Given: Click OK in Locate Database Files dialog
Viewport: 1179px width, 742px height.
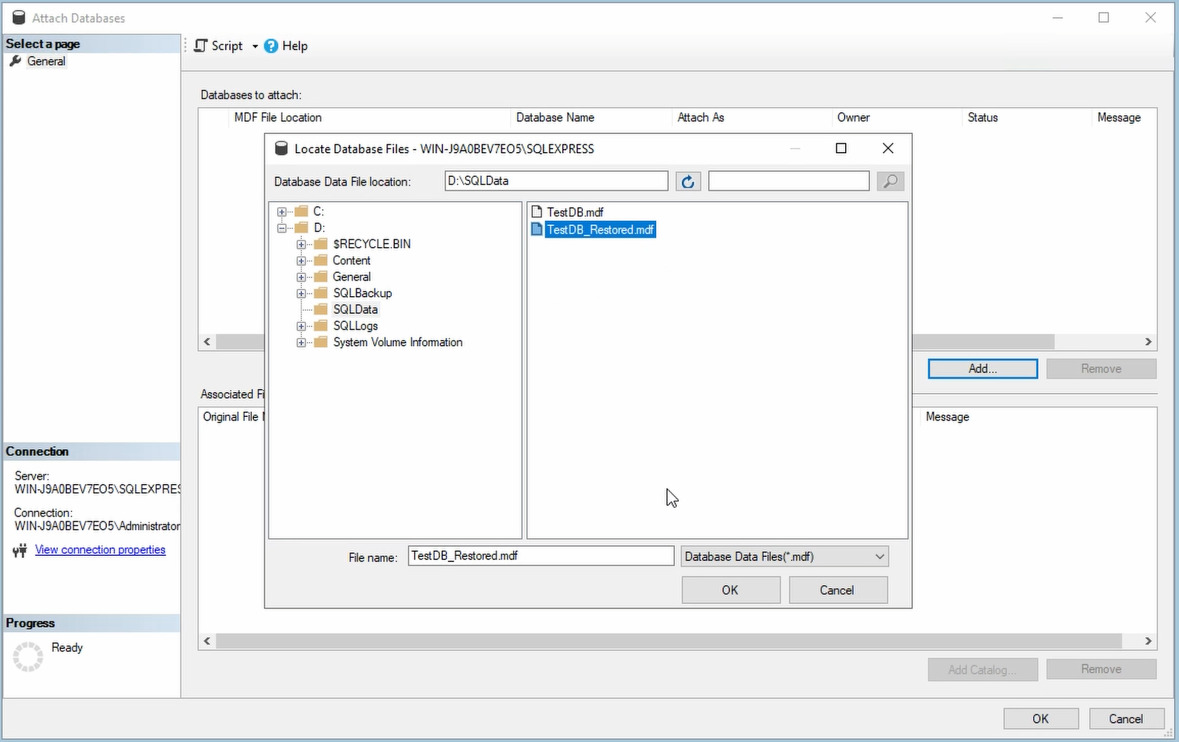Looking at the screenshot, I should pos(730,590).
